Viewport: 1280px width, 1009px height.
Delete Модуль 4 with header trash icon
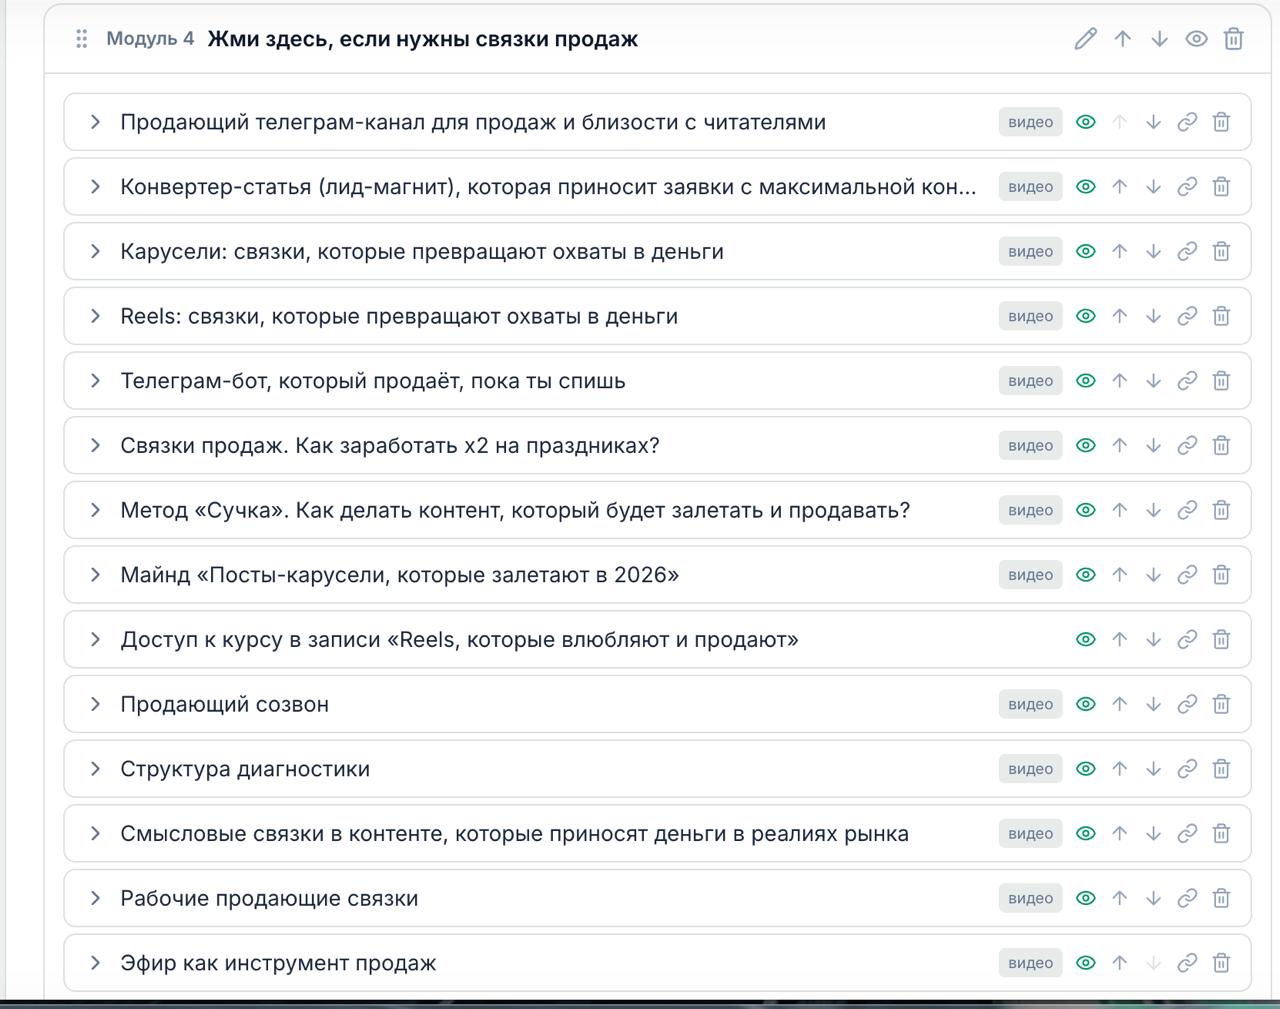(x=1233, y=39)
